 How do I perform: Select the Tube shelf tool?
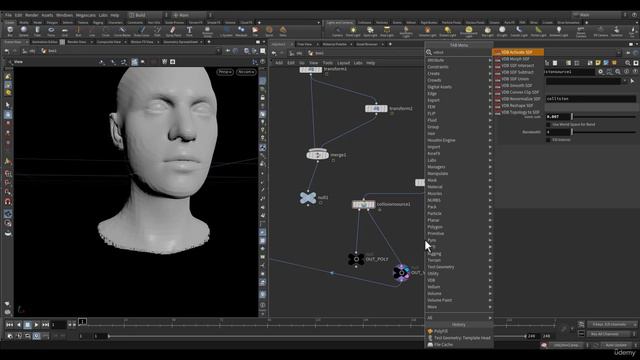(37, 31)
